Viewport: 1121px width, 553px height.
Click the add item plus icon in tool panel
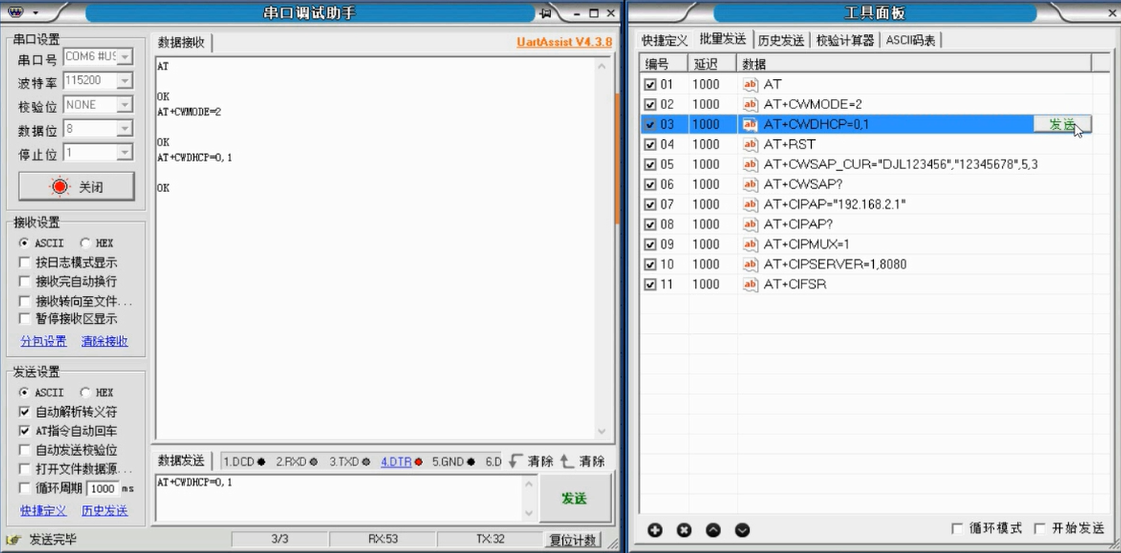[655, 530]
